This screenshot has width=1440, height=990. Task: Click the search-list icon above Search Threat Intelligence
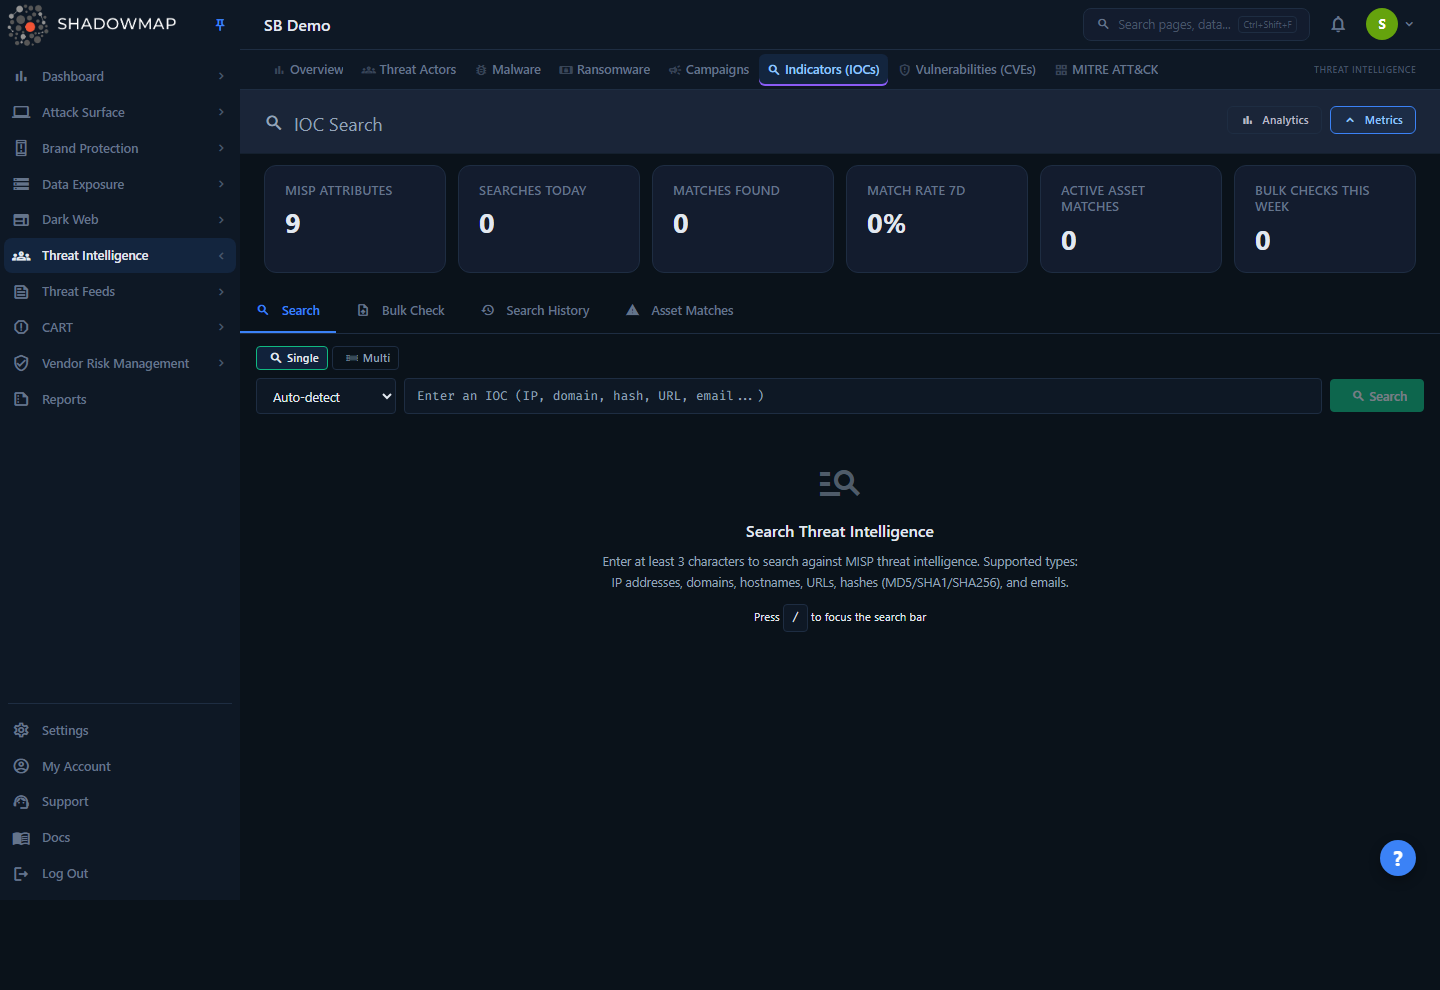[839, 484]
